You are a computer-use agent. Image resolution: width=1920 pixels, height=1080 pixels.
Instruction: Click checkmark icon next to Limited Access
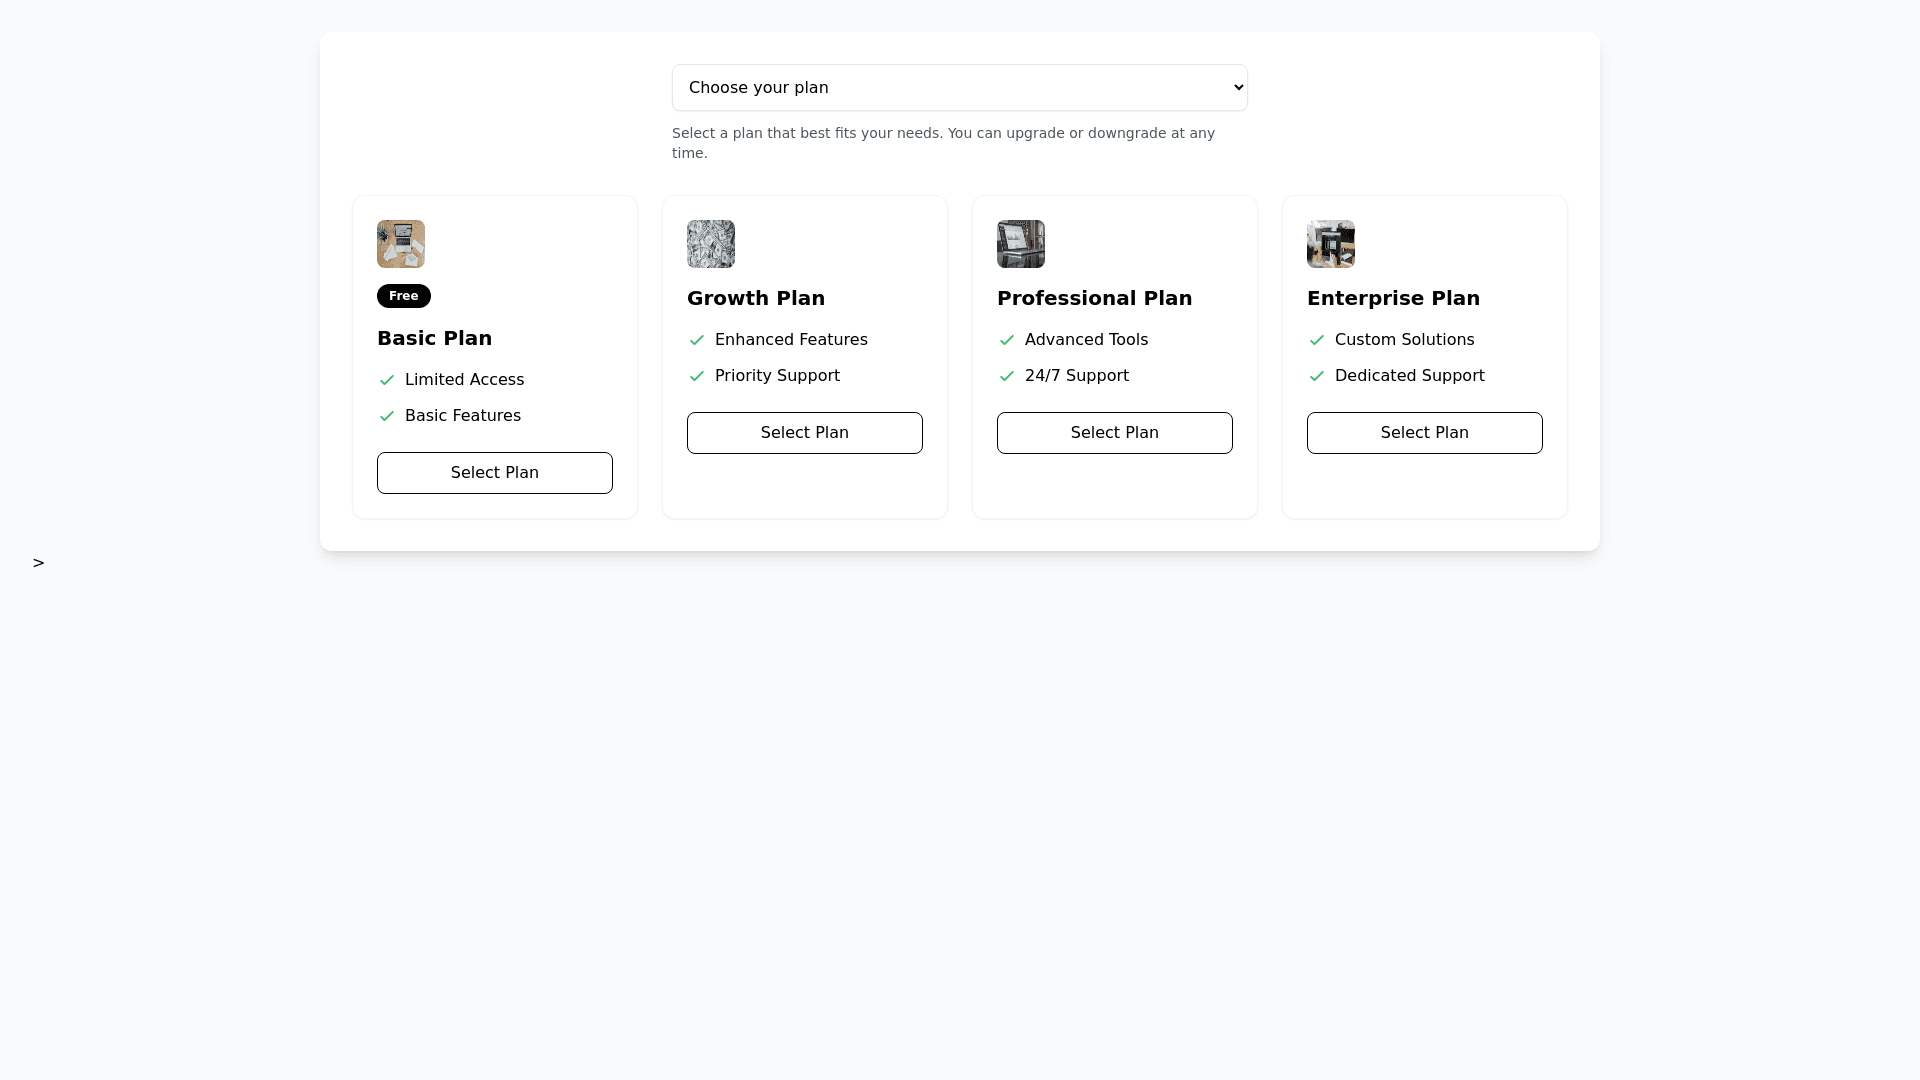click(387, 380)
